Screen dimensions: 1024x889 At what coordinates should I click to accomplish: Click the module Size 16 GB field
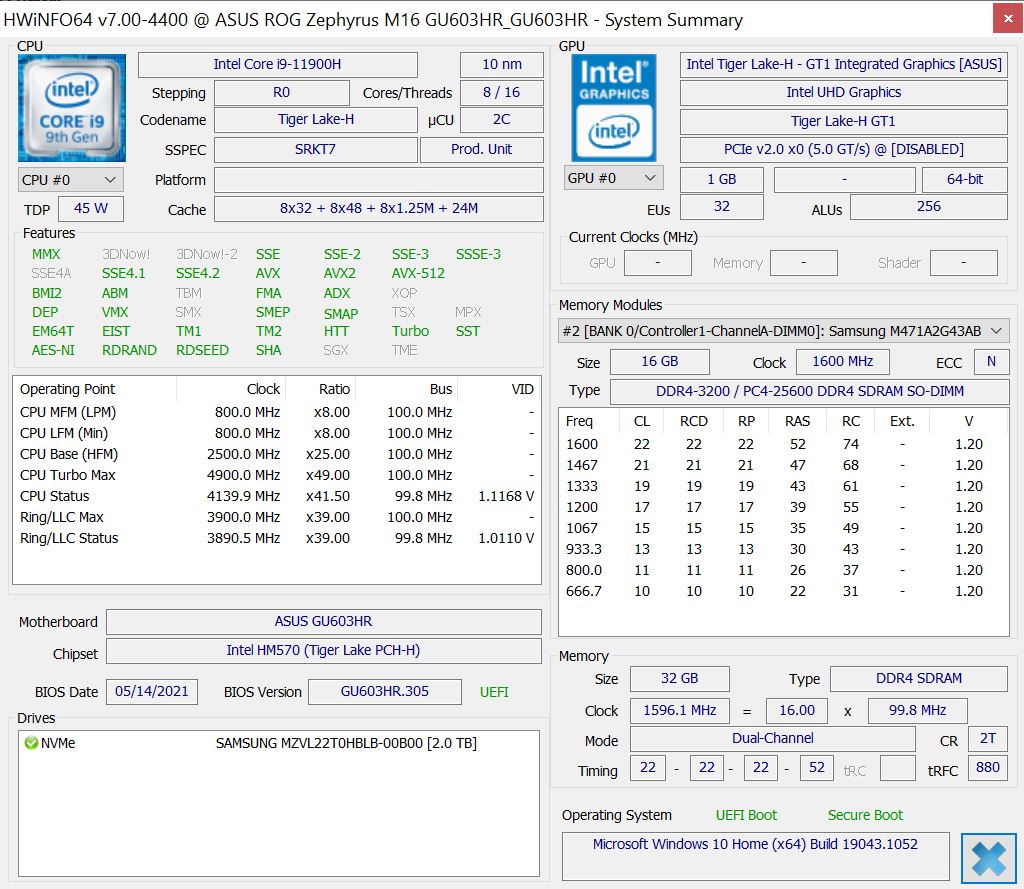(x=660, y=362)
